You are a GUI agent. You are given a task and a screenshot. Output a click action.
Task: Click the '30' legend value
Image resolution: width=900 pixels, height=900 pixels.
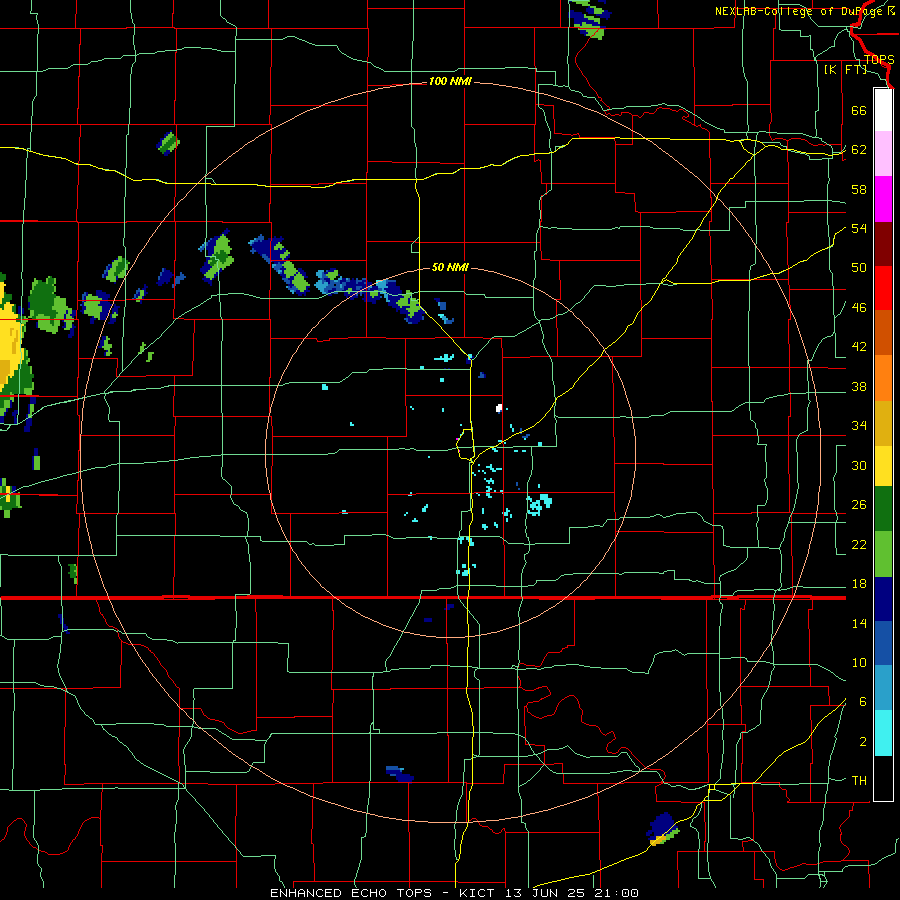click(x=859, y=465)
